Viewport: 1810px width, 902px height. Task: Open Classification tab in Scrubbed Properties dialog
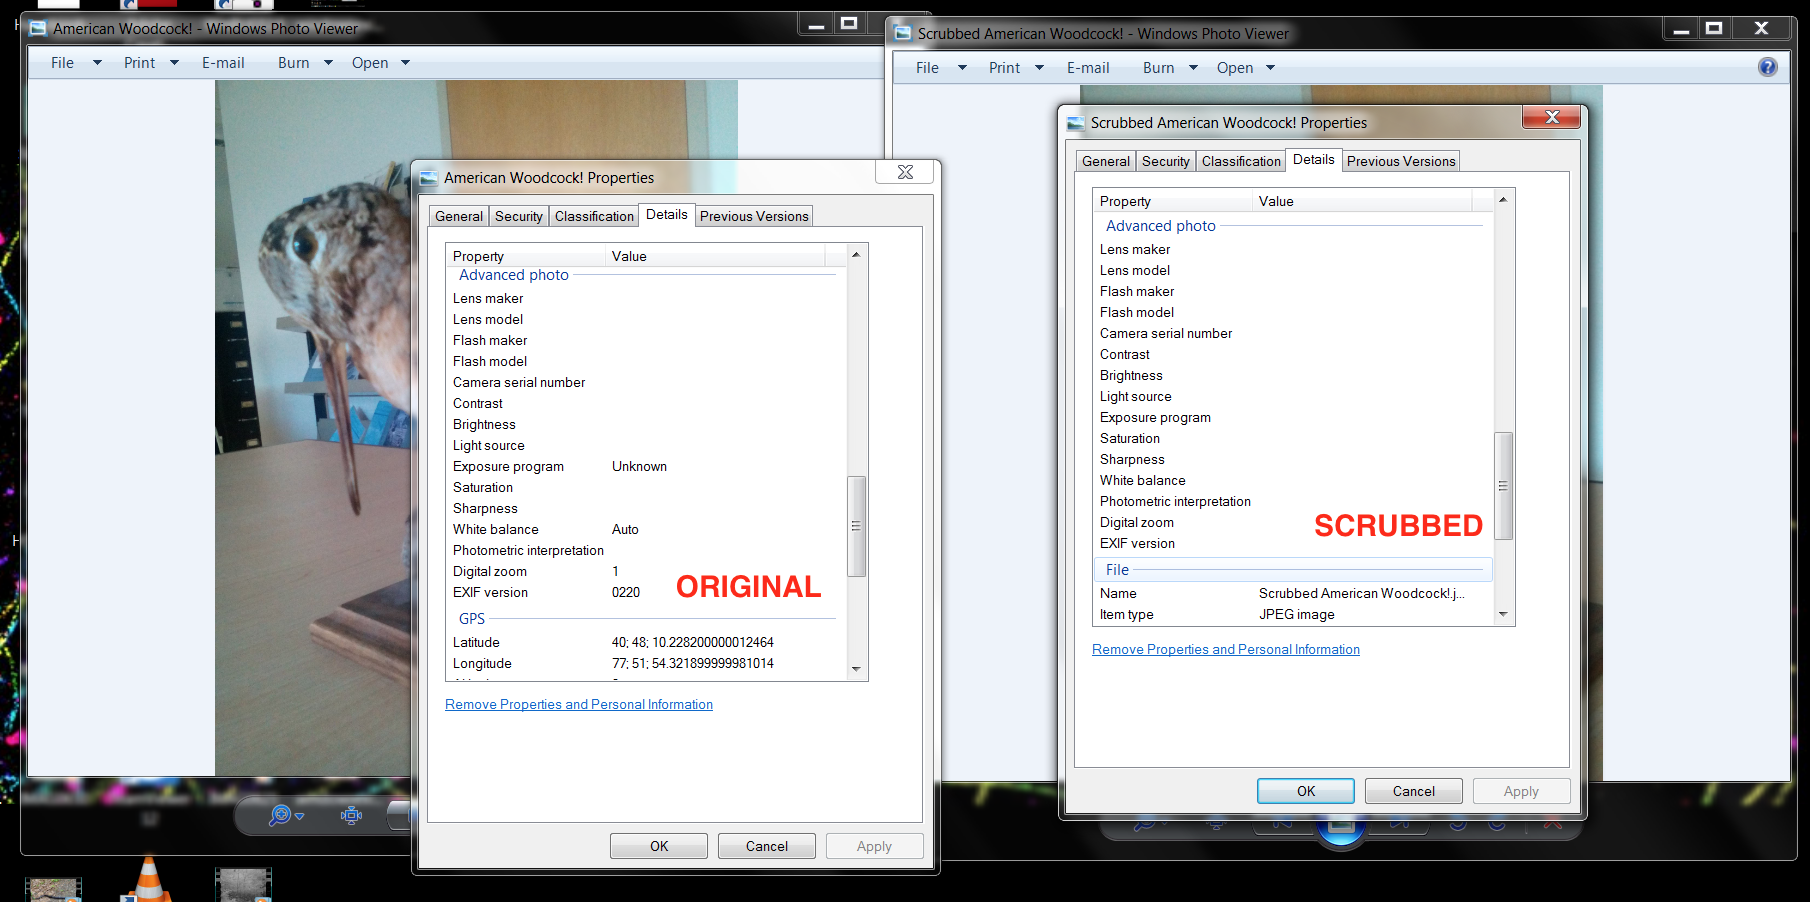click(x=1241, y=161)
